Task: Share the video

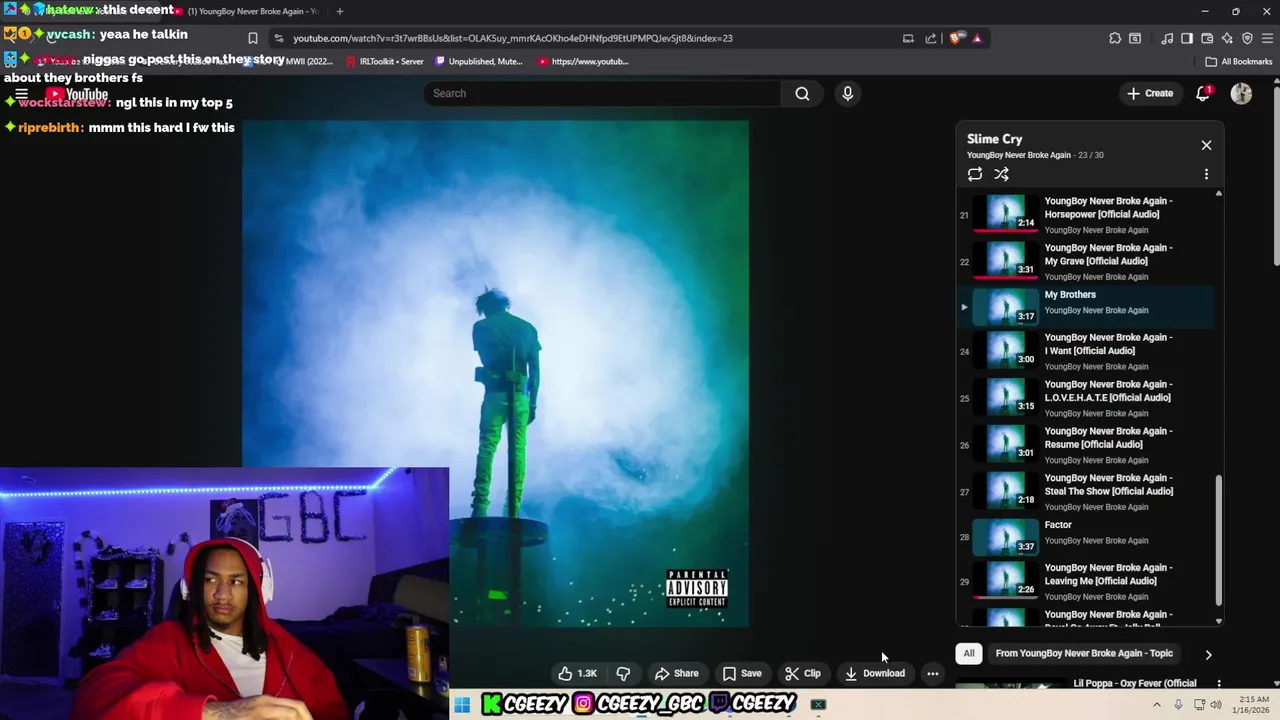Action: pyautogui.click(x=676, y=673)
